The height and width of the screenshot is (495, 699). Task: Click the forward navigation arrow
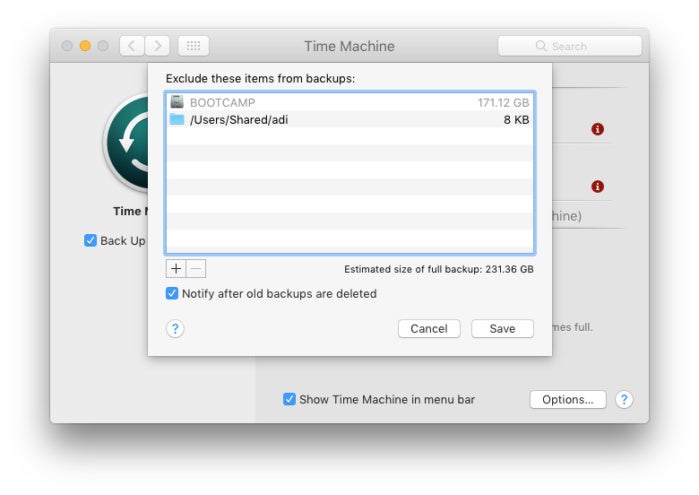tap(157, 46)
